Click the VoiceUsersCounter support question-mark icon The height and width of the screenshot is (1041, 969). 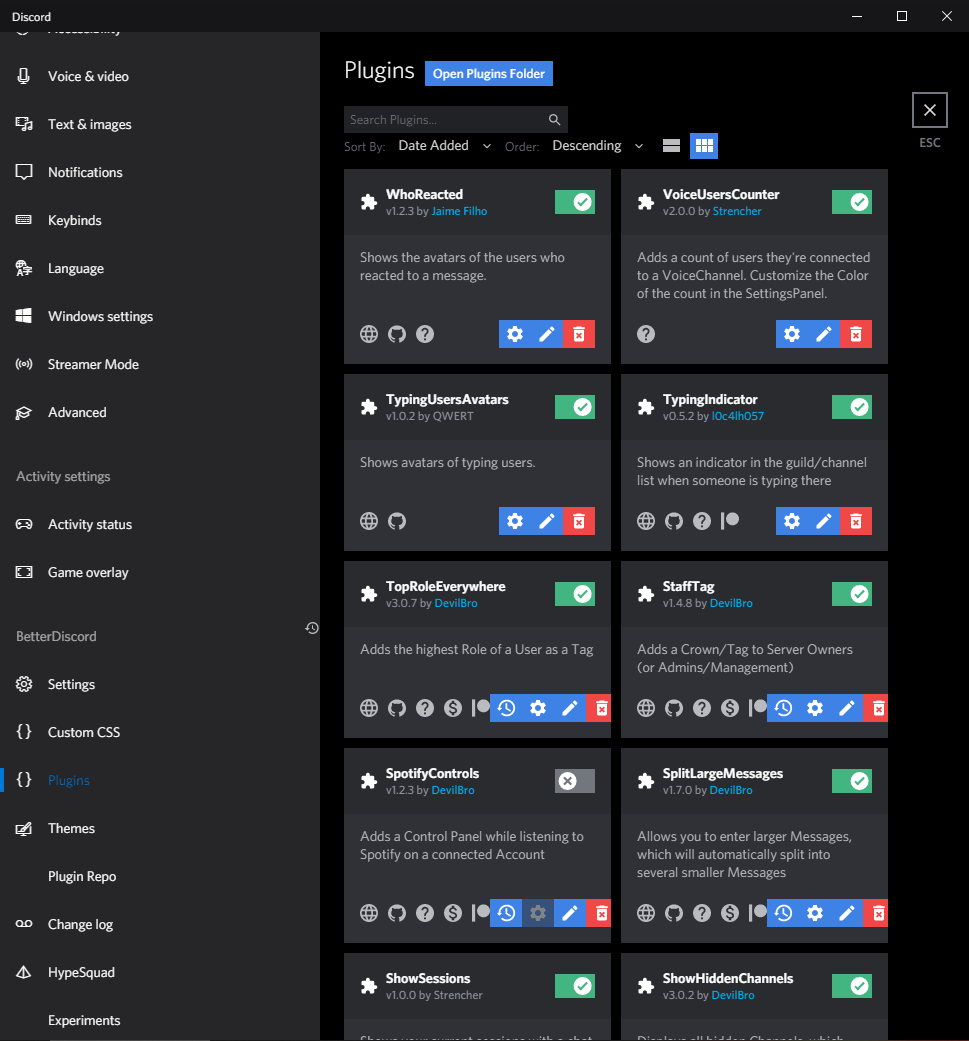point(646,334)
